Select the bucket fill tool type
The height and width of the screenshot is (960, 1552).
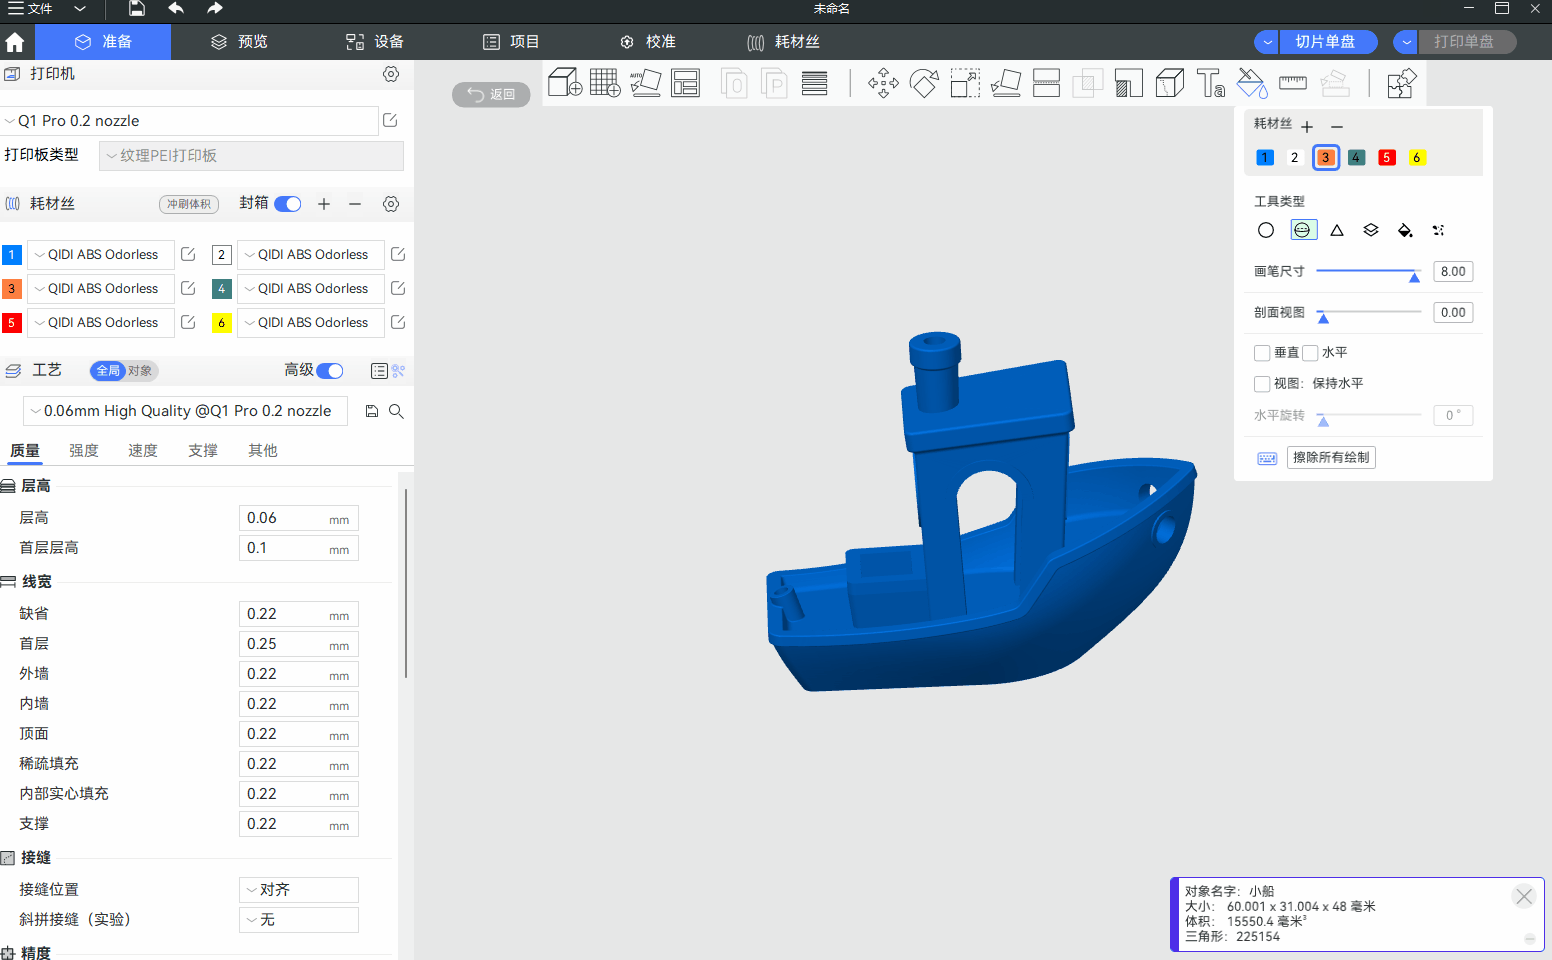(x=1404, y=230)
